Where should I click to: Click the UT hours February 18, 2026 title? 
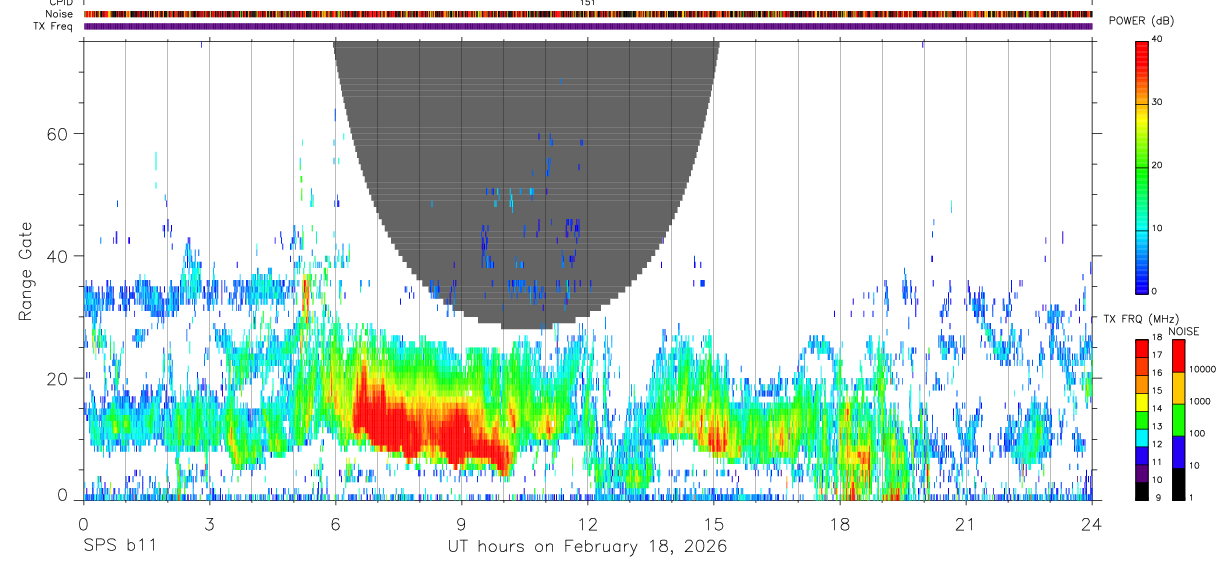point(587,546)
